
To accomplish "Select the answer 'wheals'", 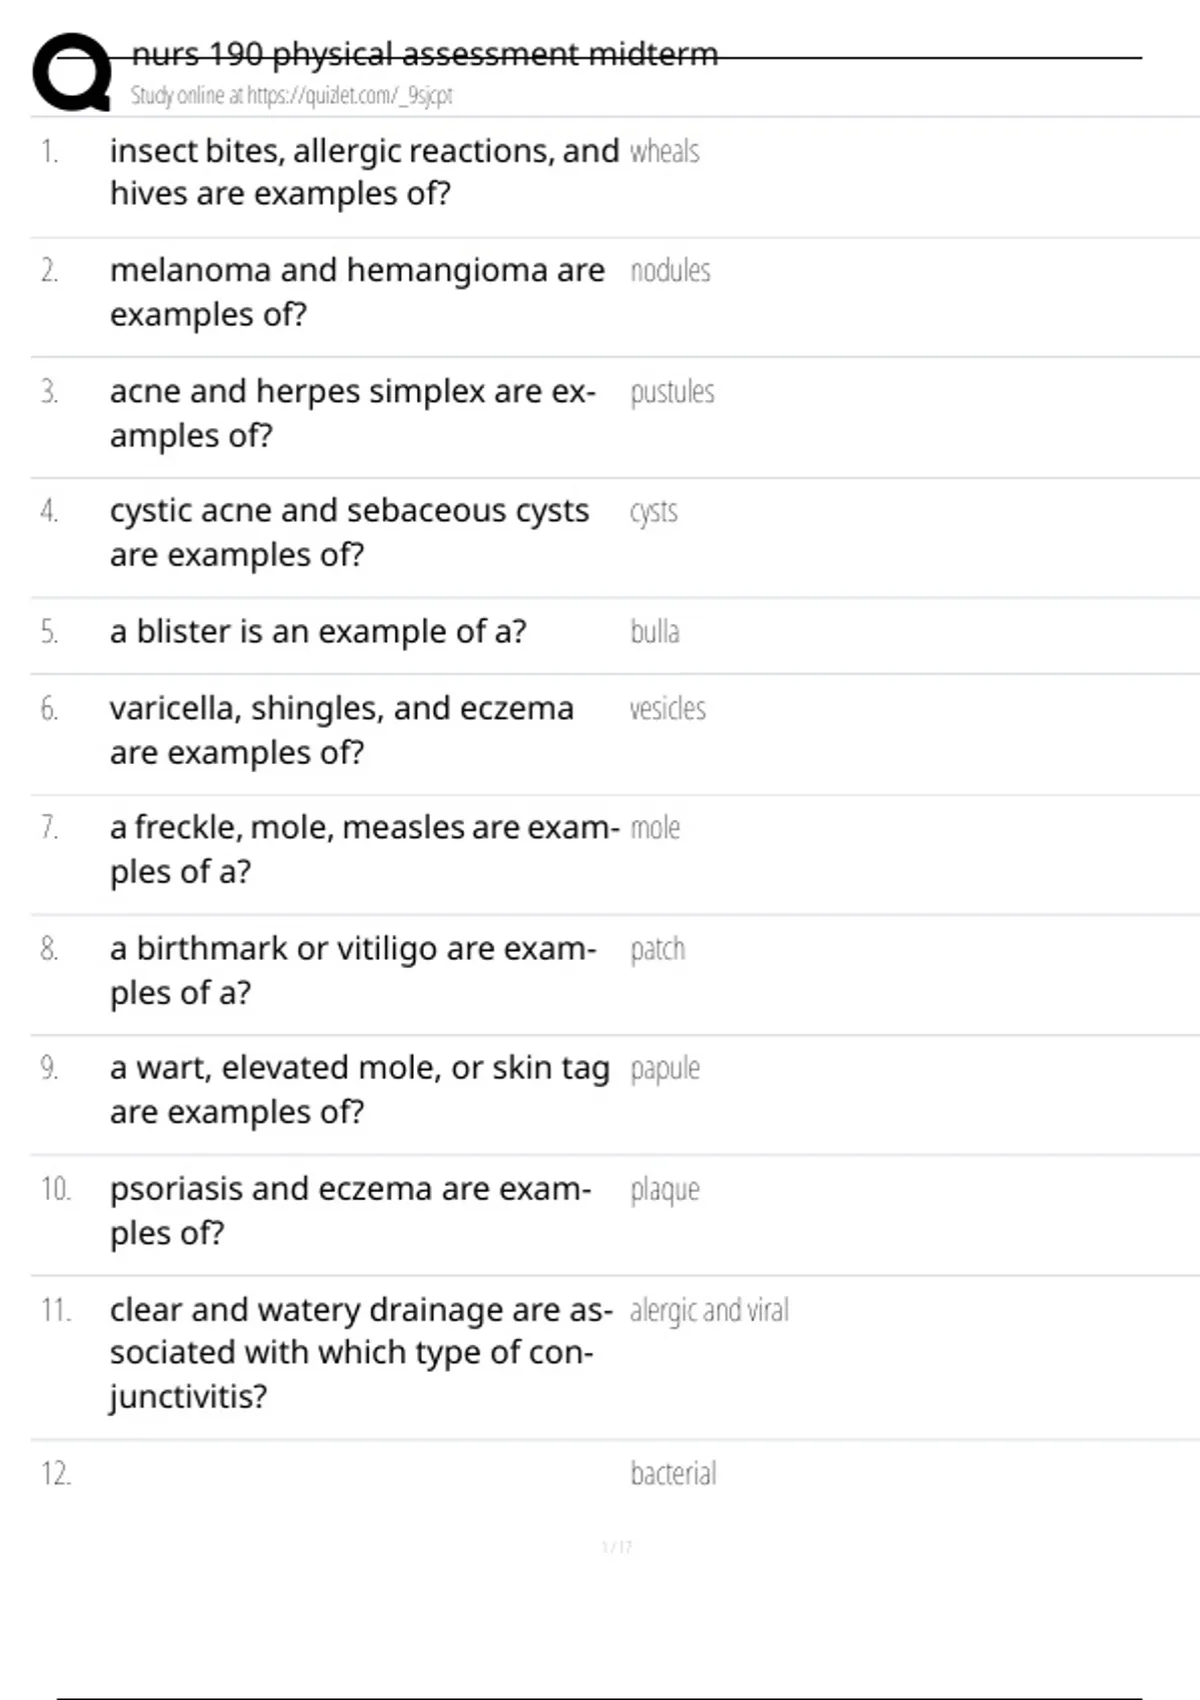I will coord(664,152).
